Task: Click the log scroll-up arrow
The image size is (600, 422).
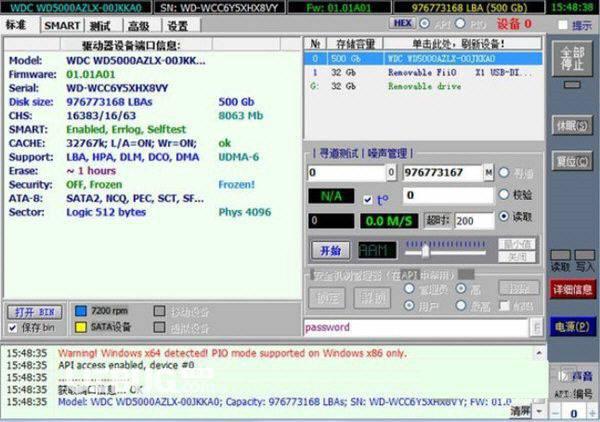Action: click(x=539, y=352)
